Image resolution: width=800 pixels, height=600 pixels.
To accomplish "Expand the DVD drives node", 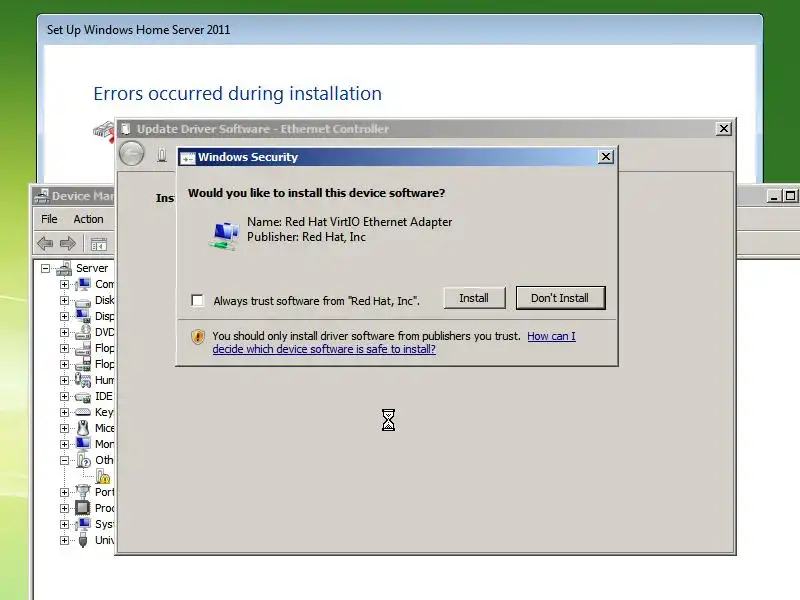I will pyautogui.click(x=64, y=332).
